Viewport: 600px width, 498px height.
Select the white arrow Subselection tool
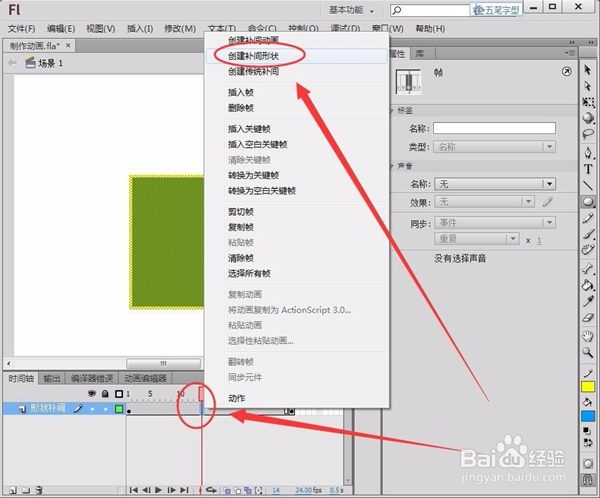tap(588, 86)
